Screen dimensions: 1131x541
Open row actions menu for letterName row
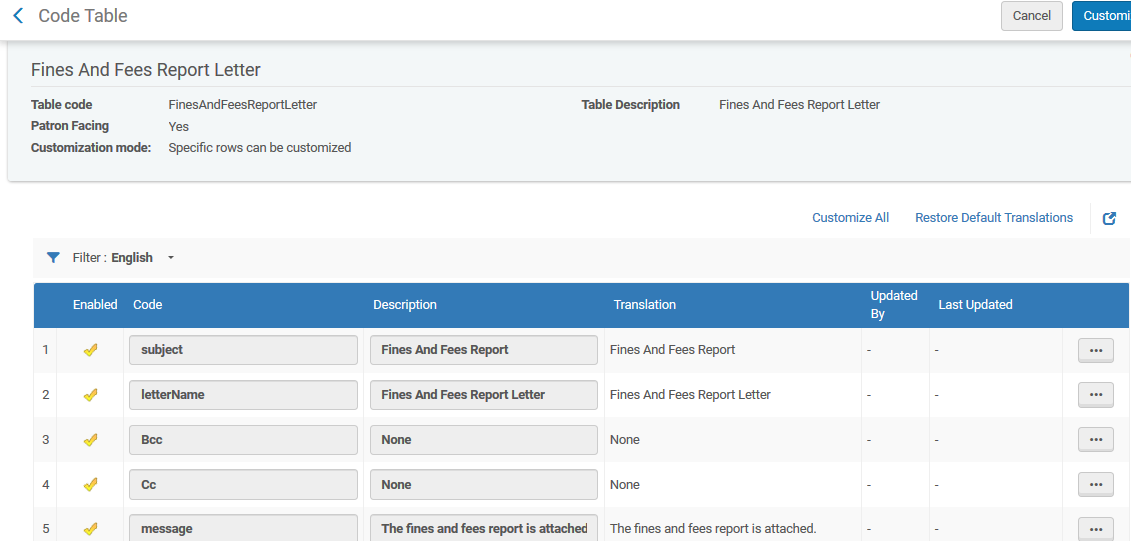(x=1095, y=395)
